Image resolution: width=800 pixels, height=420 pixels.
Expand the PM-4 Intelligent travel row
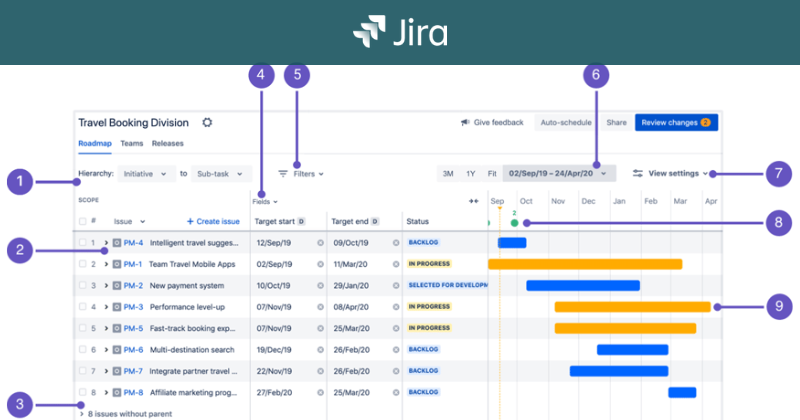[106, 243]
